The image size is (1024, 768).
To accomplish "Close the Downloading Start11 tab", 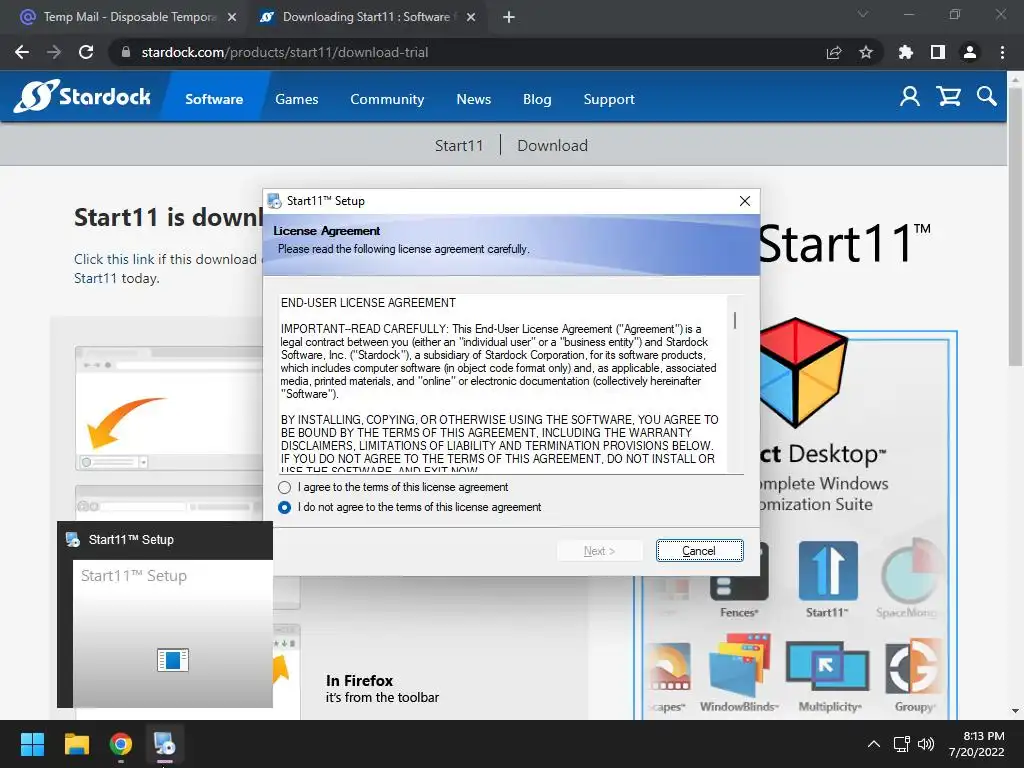I will point(471,17).
